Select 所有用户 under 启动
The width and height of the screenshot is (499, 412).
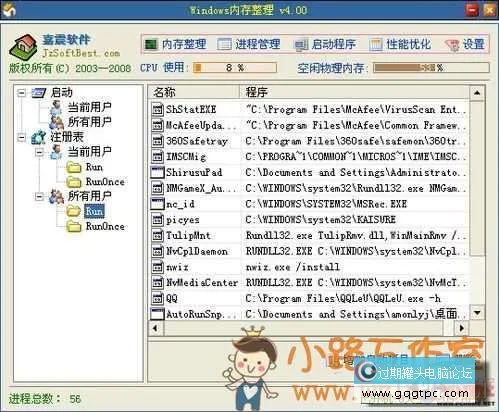coord(89,122)
